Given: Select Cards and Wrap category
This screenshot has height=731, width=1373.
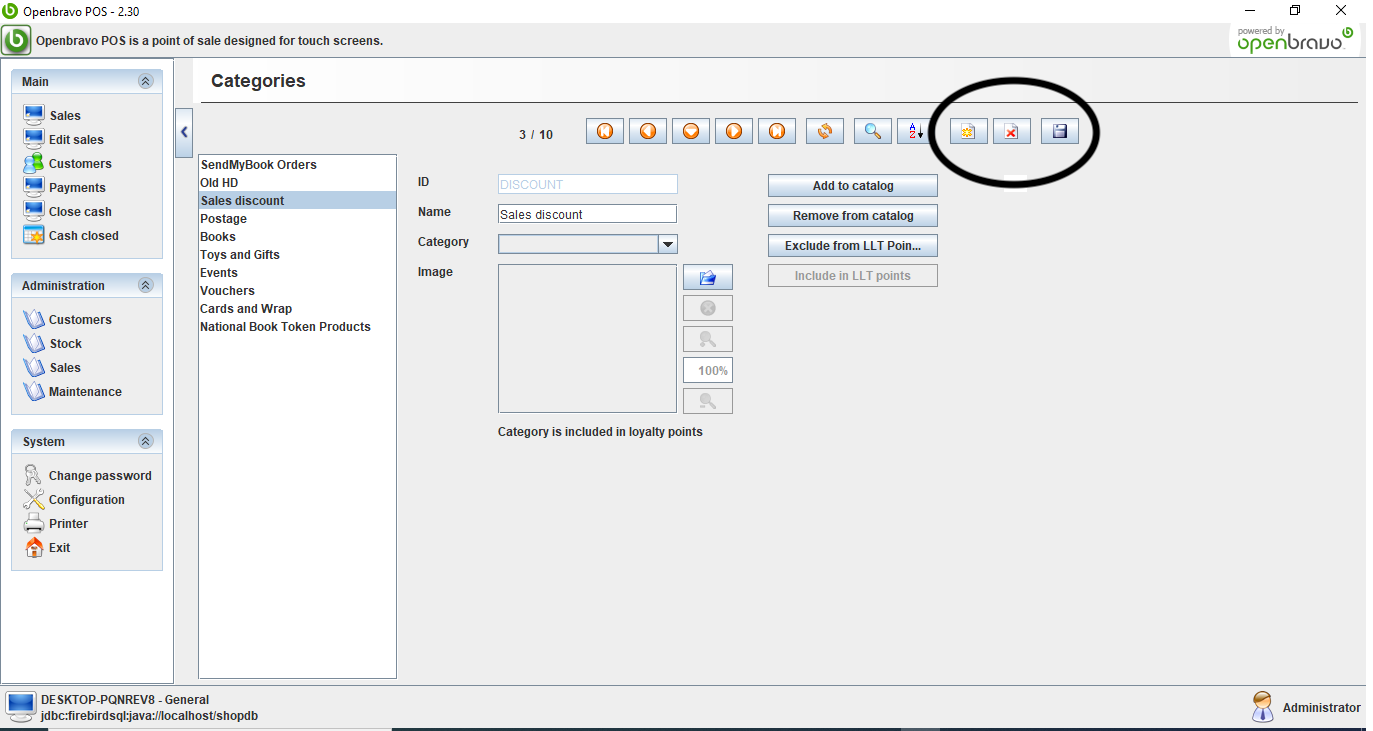Looking at the screenshot, I should pos(298,308).
